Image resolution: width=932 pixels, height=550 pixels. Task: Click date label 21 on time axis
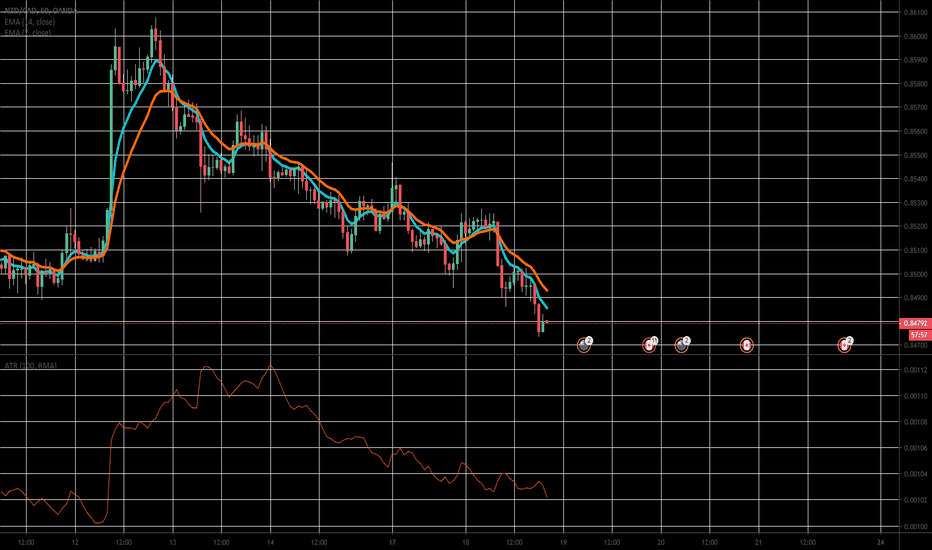(x=758, y=542)
